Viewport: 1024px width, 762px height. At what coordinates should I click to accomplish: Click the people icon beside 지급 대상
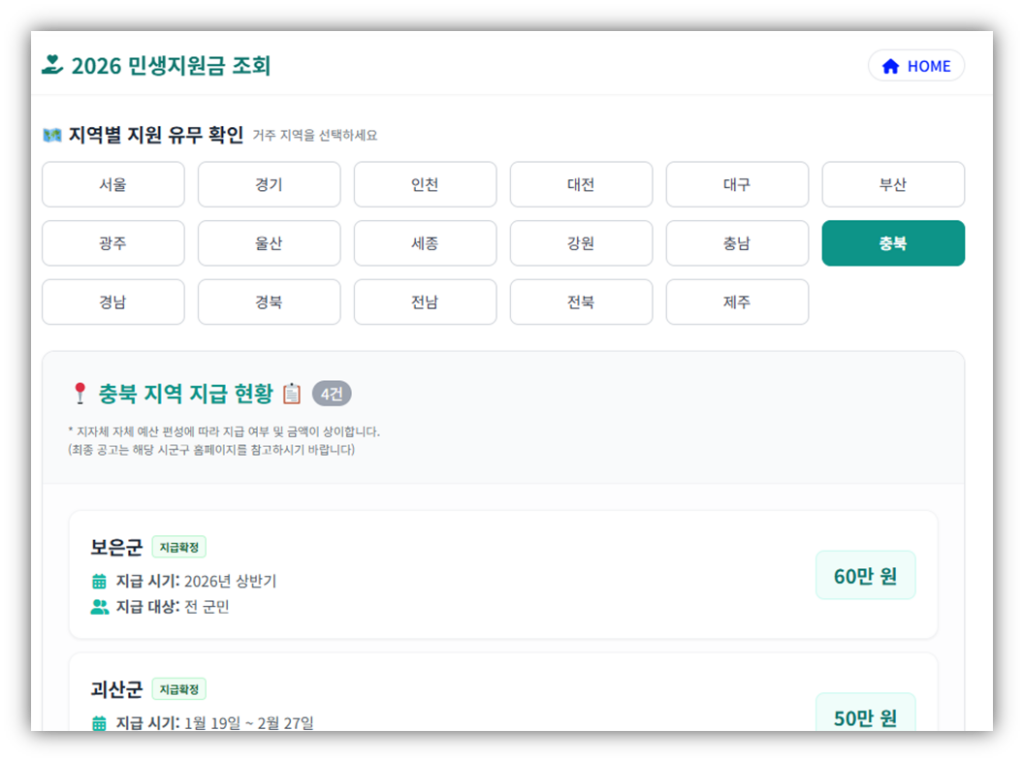pos(99,607)
